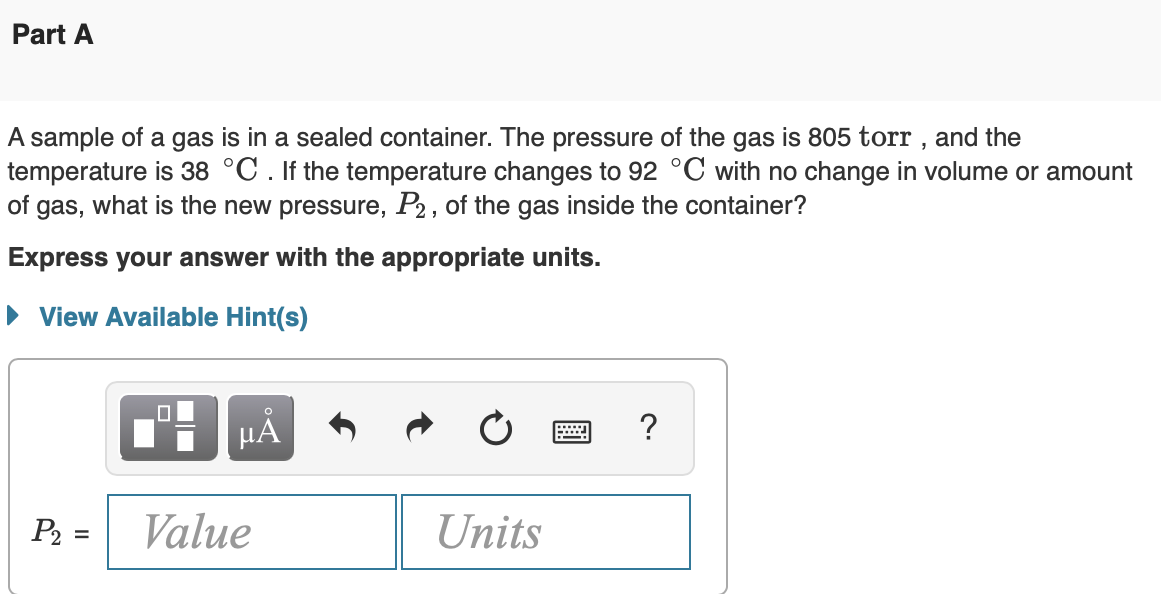Select the superscript template from the templates icon
Screen dimensions: 1162x594
(x=170, y=428)
